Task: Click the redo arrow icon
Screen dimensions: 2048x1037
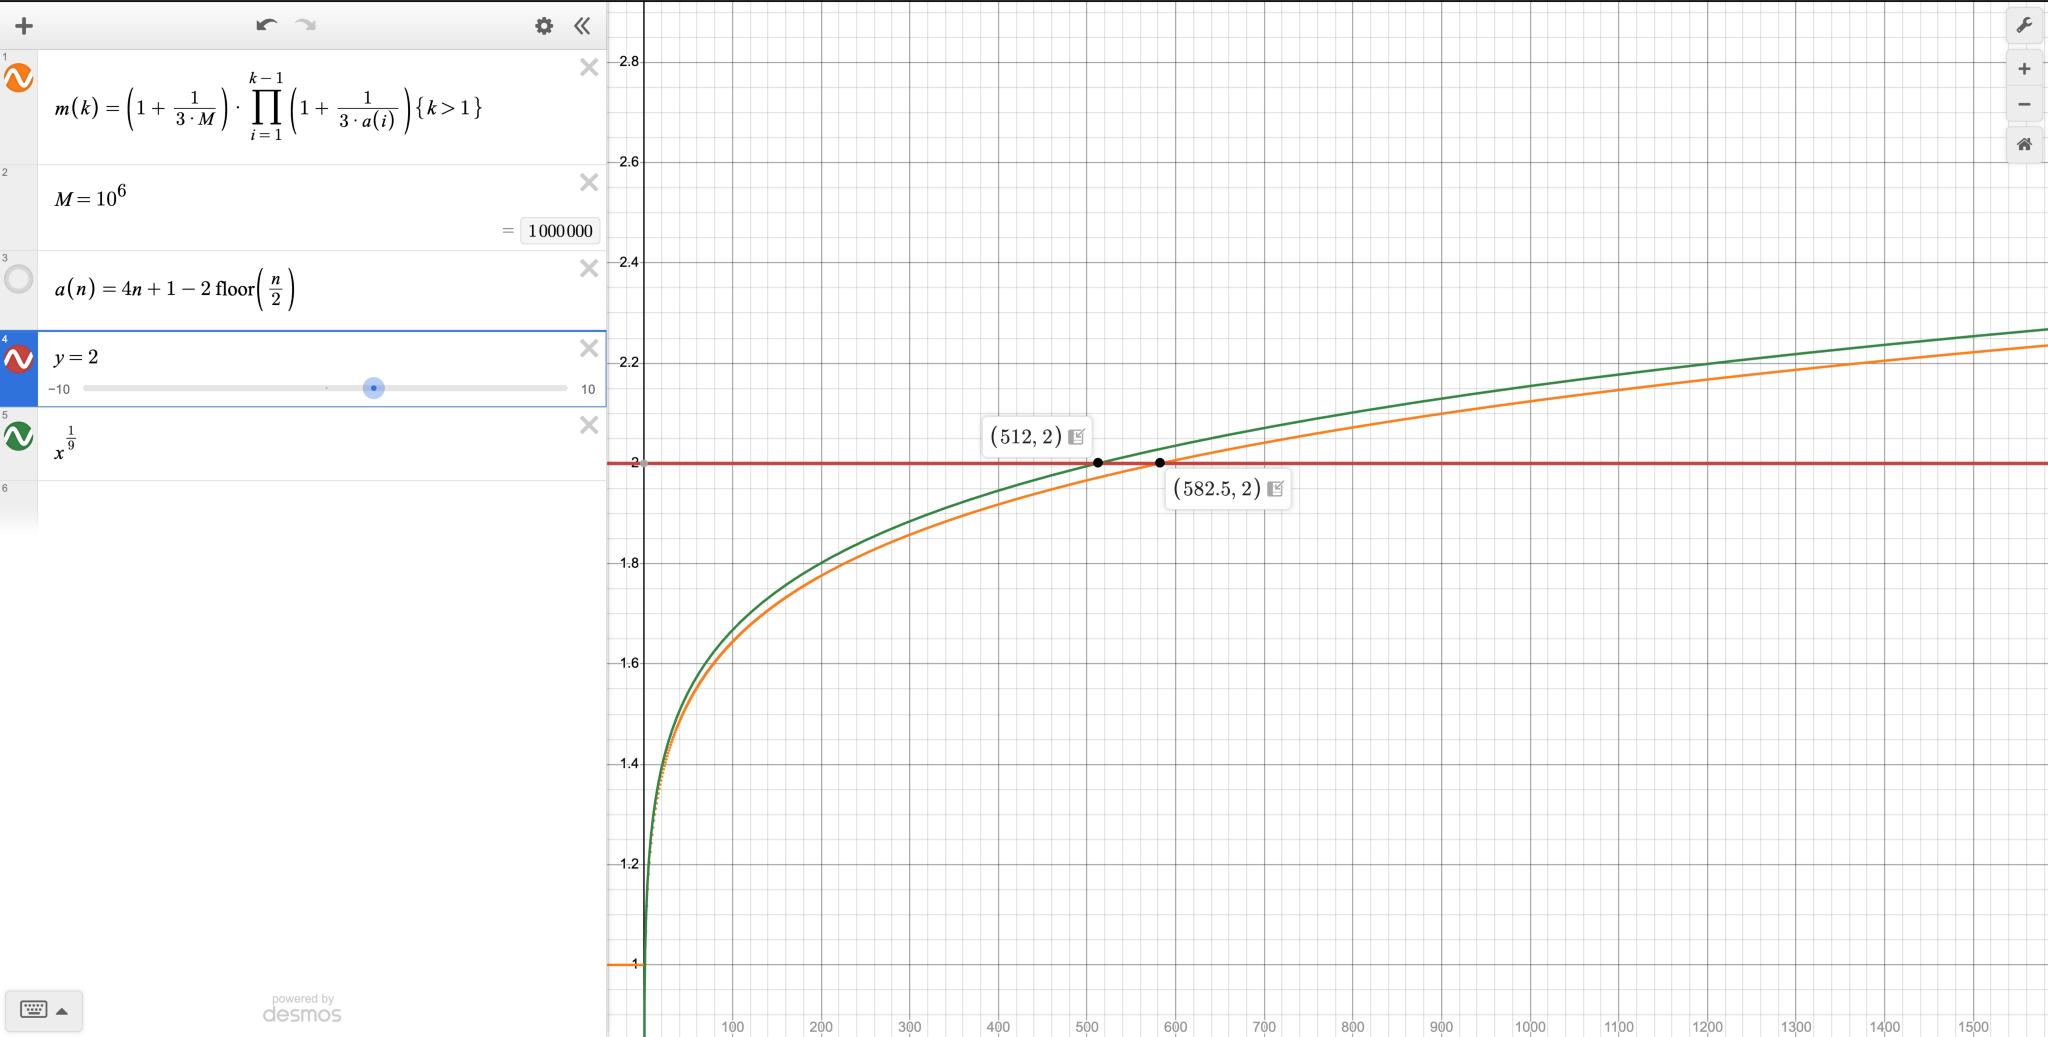Action: 306,26
